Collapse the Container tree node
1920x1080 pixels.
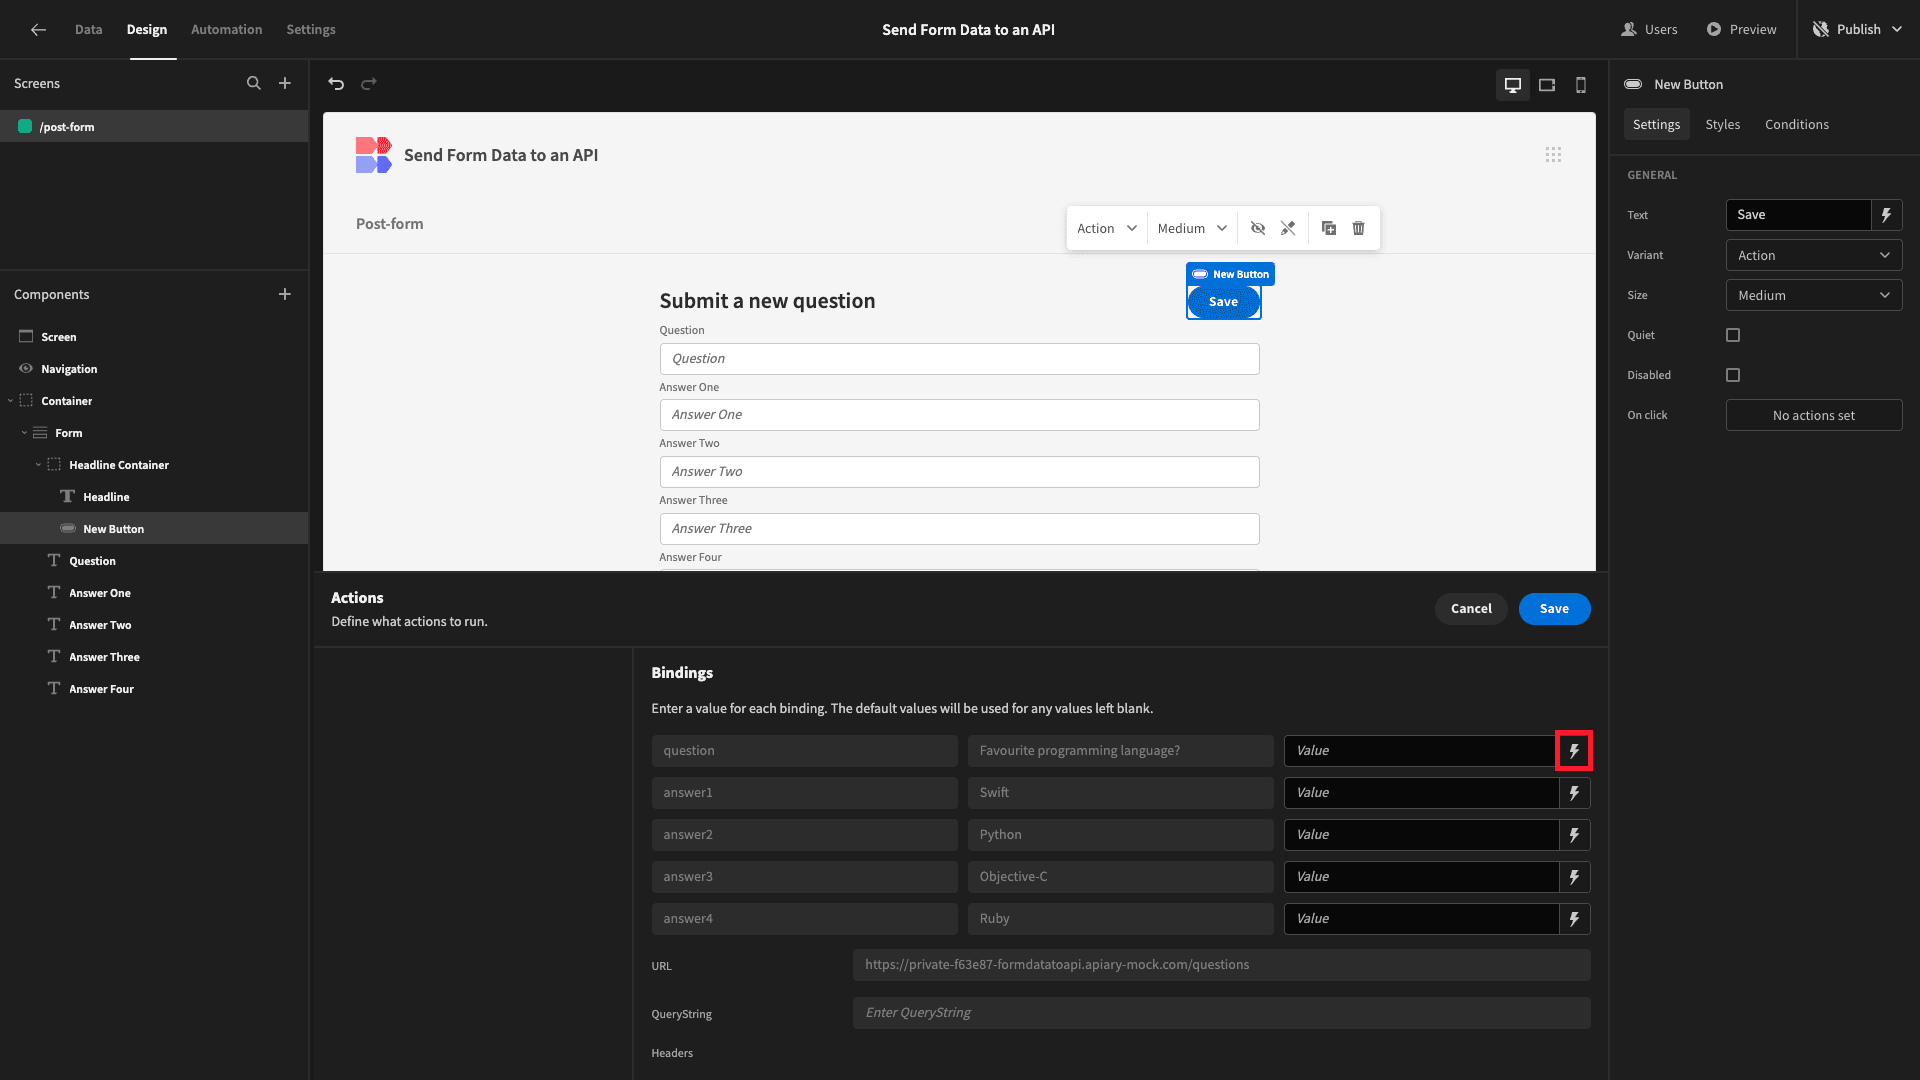click(11, 401)
